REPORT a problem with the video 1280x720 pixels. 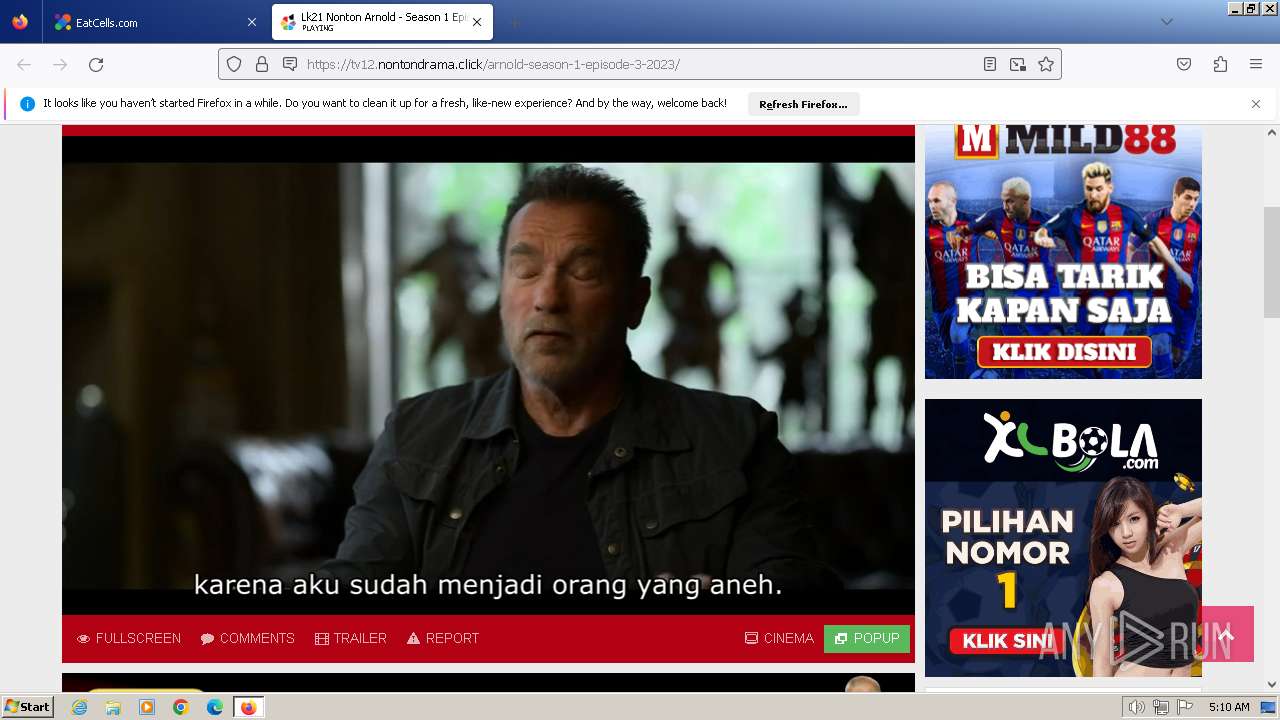443,638
